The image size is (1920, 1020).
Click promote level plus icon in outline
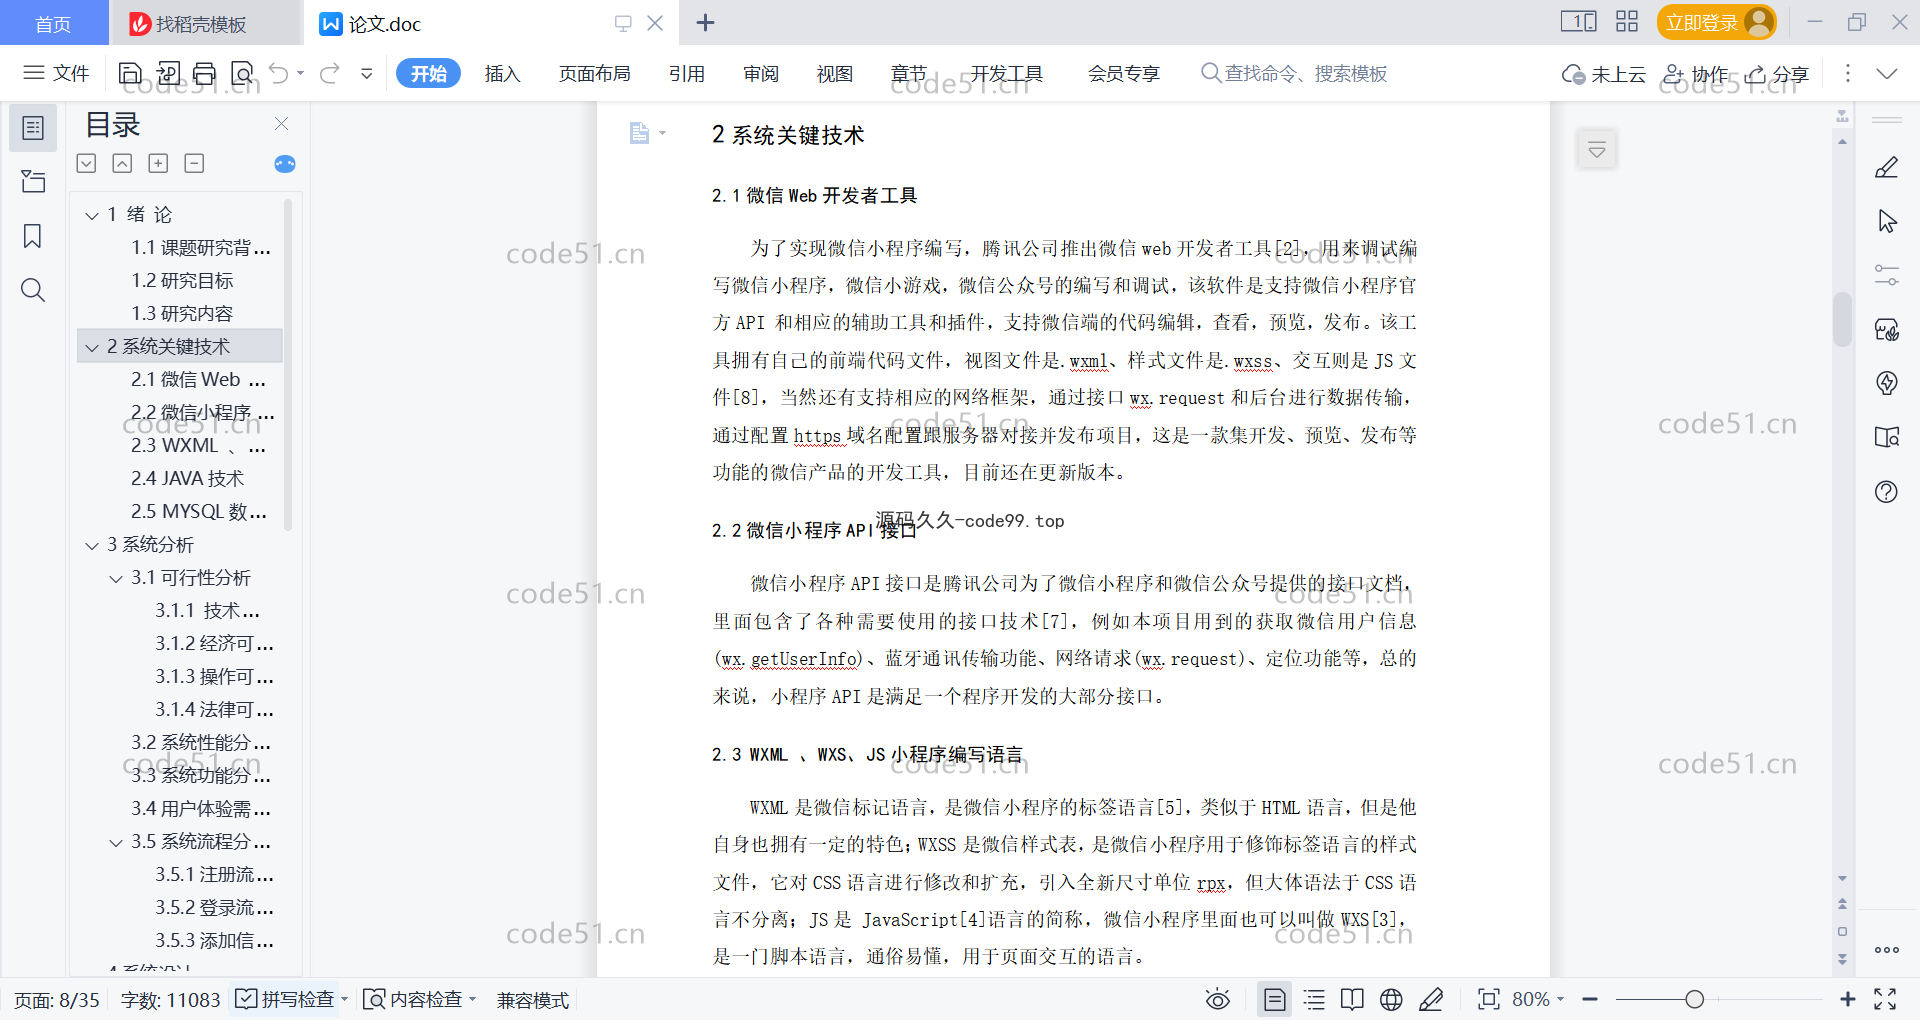(x=158, y=163)
